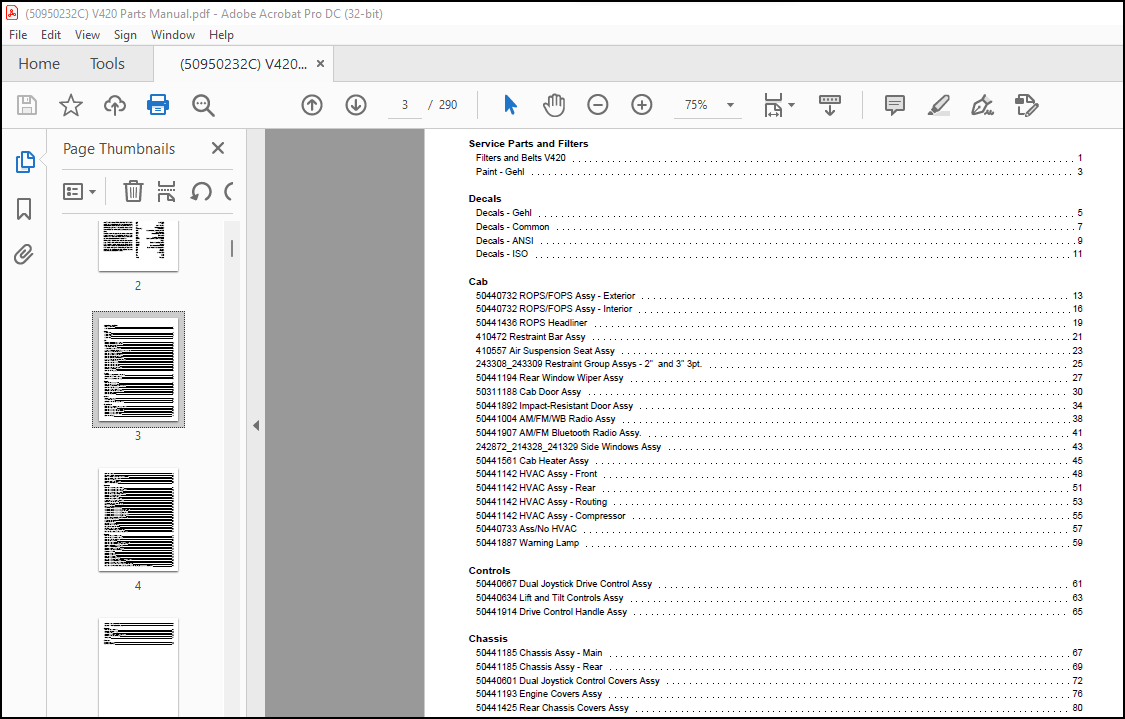Open the Attachments paperclip panel
Image resolution: width=1125 pixels, height=719 pixels.
(24, 254)
